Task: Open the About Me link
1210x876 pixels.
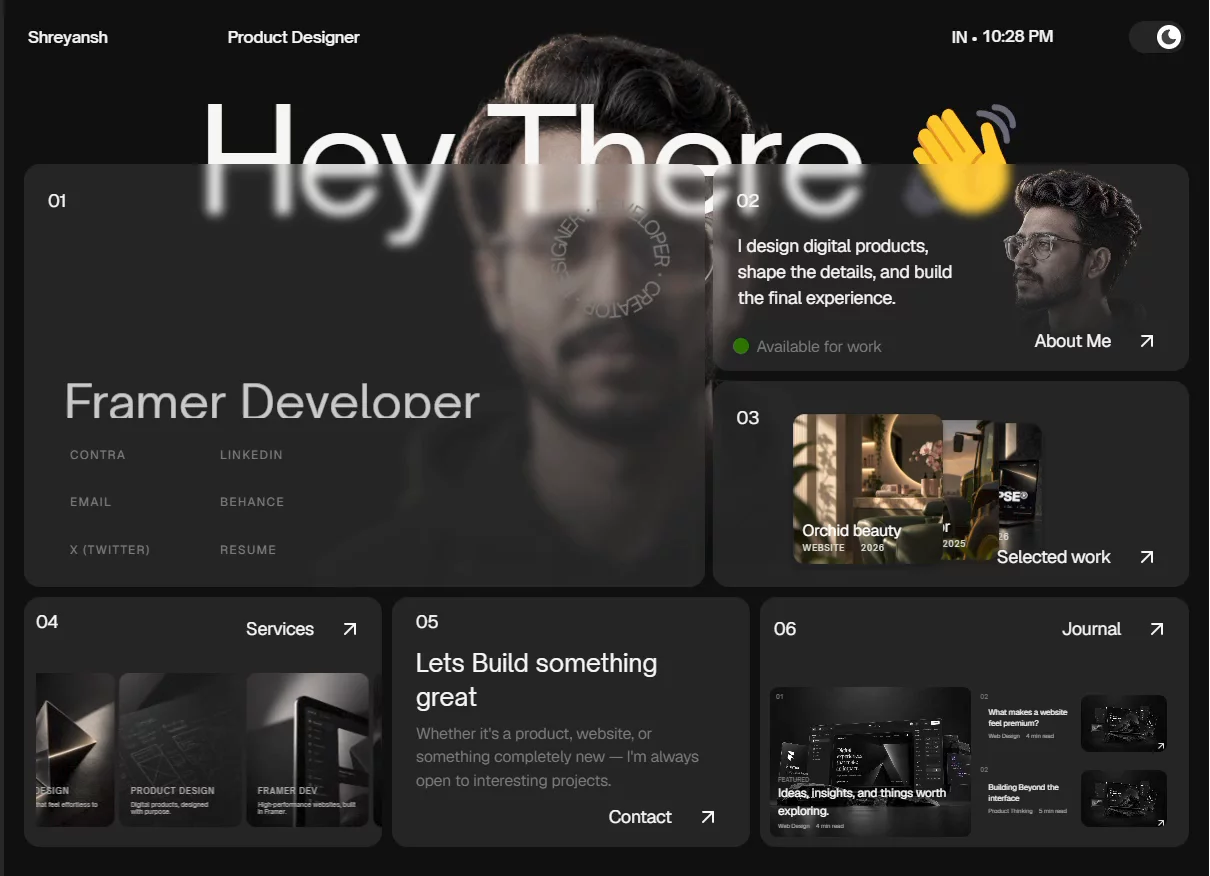Action: point(1073,341)
